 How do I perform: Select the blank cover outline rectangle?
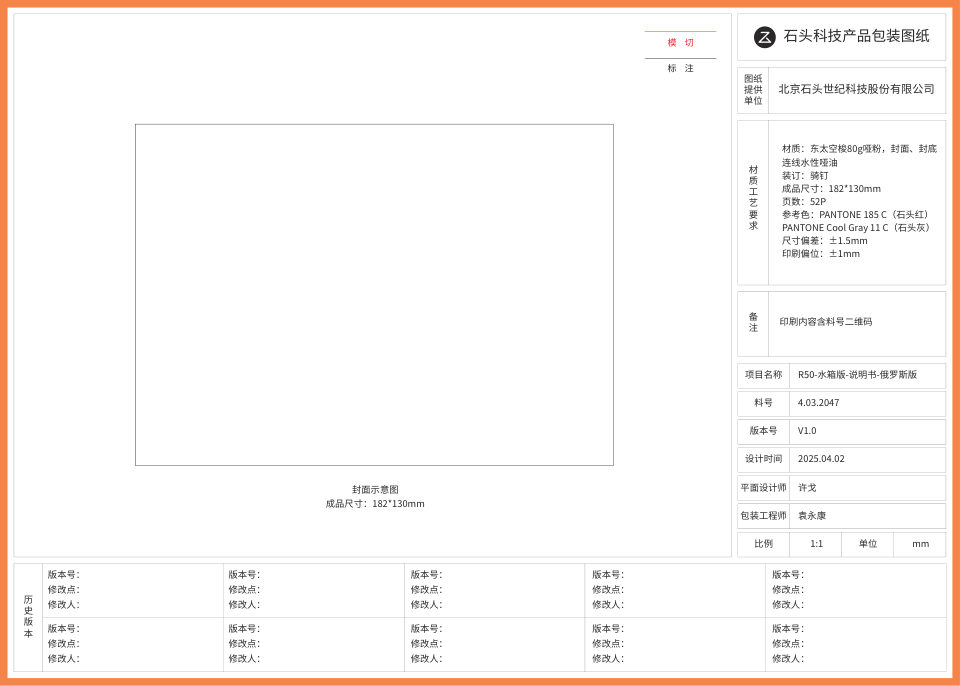374,295
